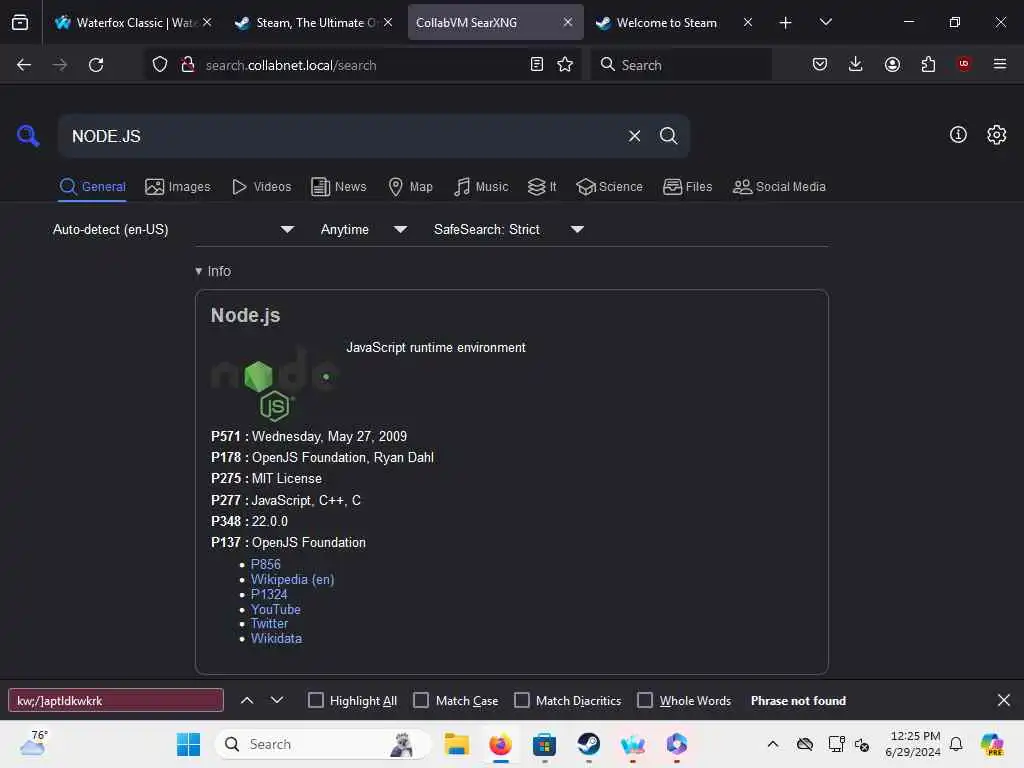Open Firefox View tab list icon
This screenshot has height=768, width=1024.
[x=20, y=22]
